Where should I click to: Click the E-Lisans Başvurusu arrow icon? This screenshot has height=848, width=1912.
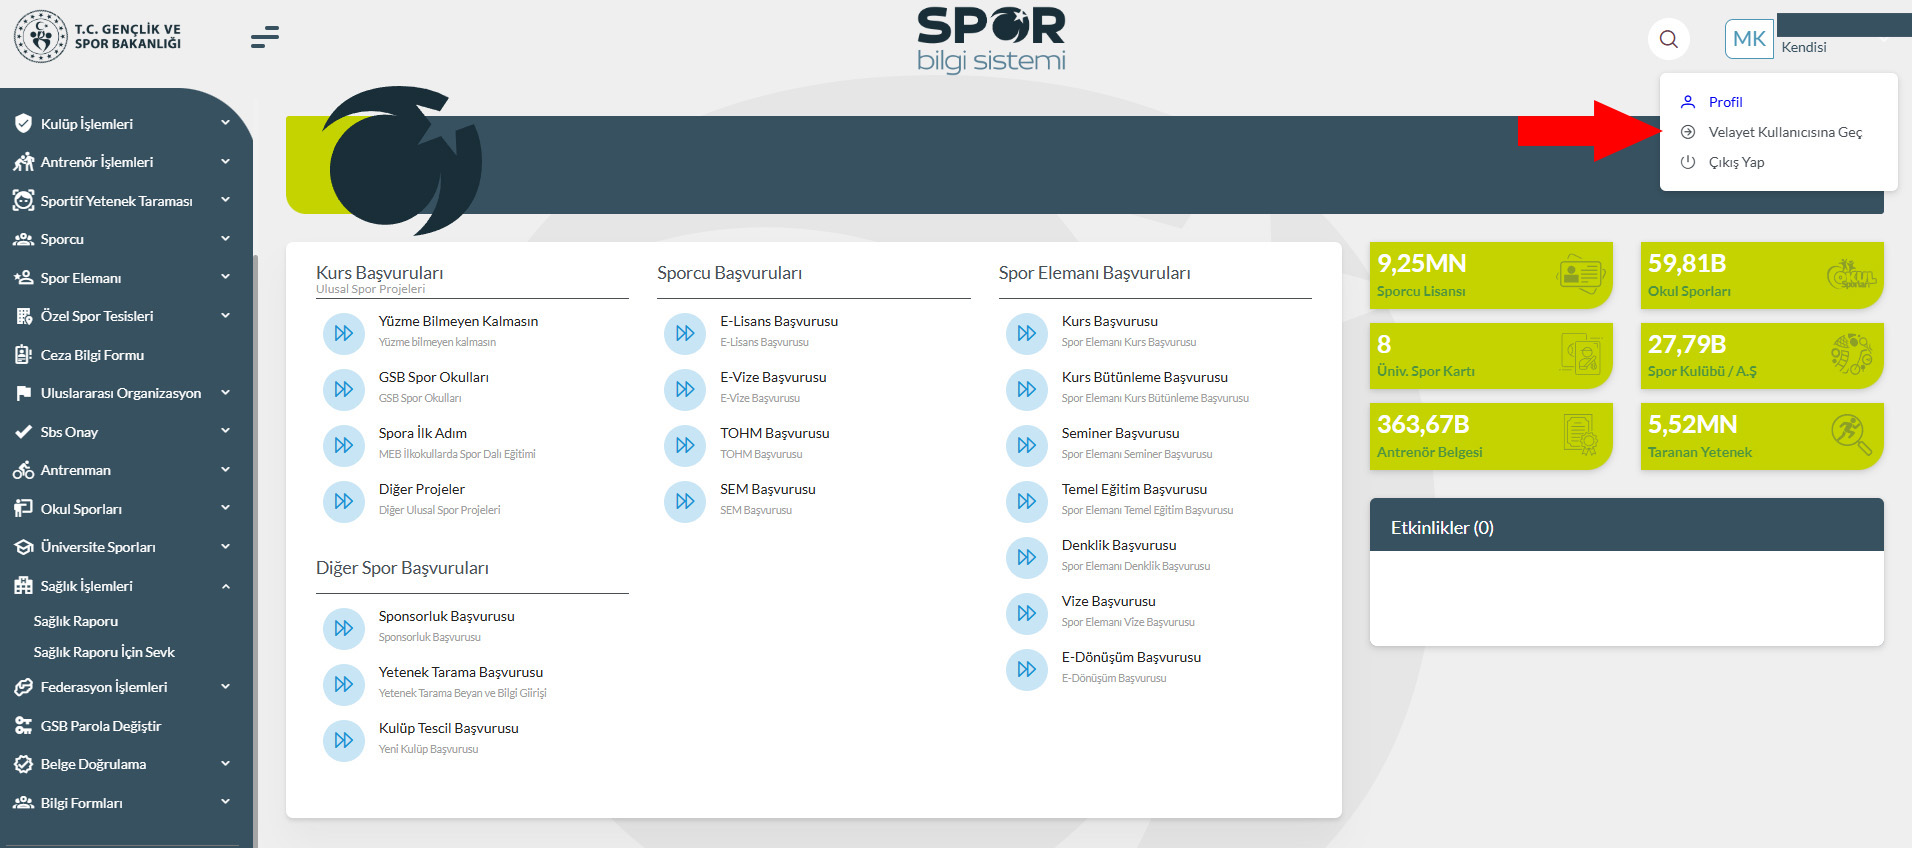click(x=685, y=333)
